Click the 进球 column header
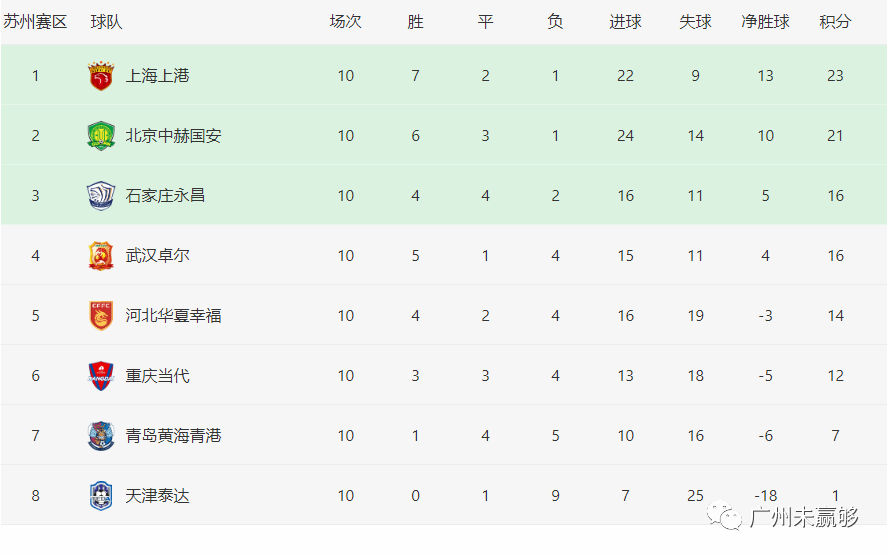This screenshot has width=887, height=556. pos(625,21)
